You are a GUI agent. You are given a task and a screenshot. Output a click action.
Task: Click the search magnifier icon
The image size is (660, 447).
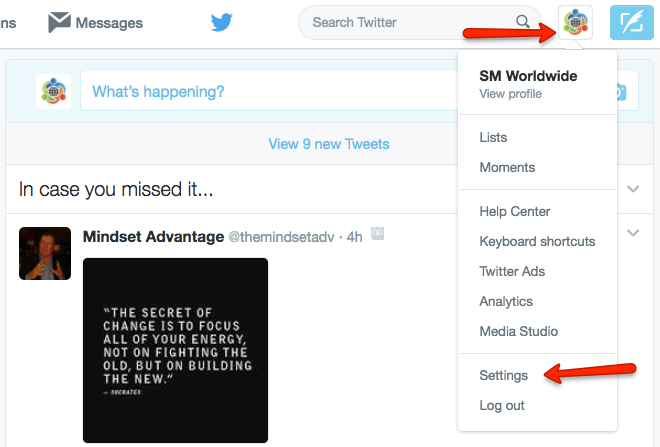523,21
